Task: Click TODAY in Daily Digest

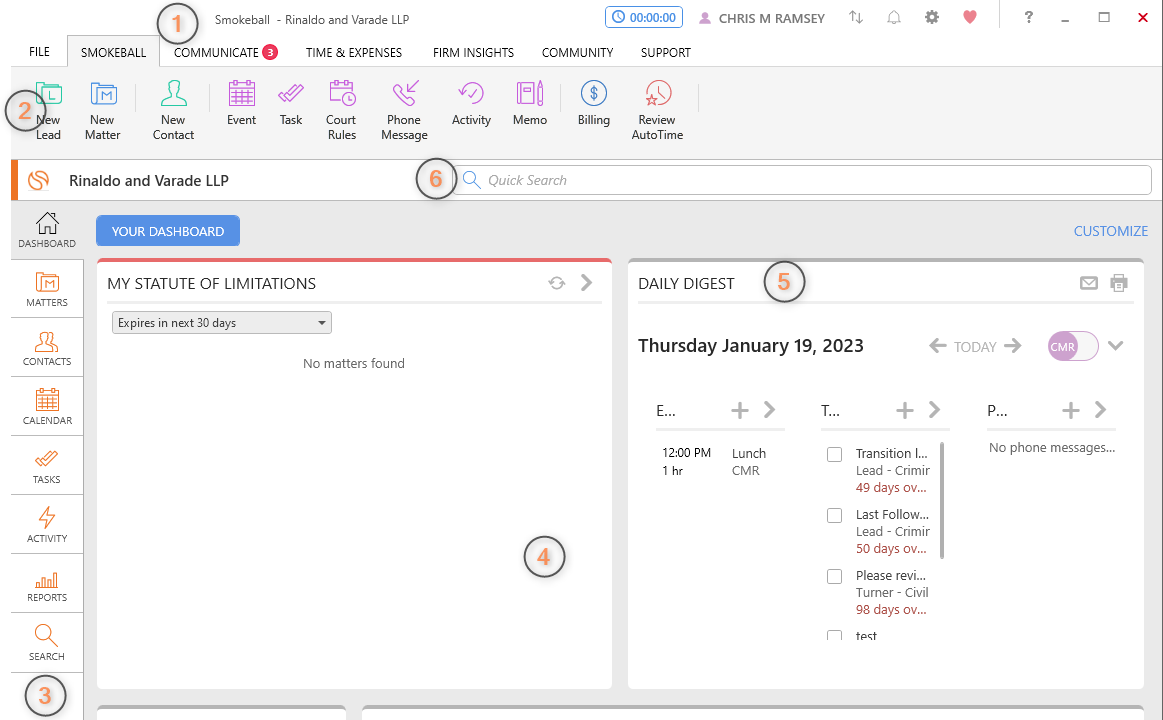Action: 975,347
